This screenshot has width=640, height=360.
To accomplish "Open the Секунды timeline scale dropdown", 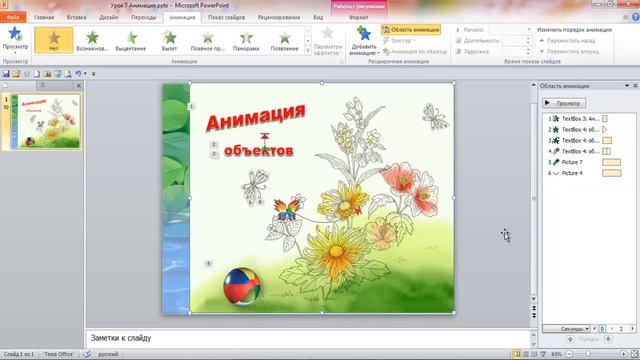I will [x=567, y=329].
